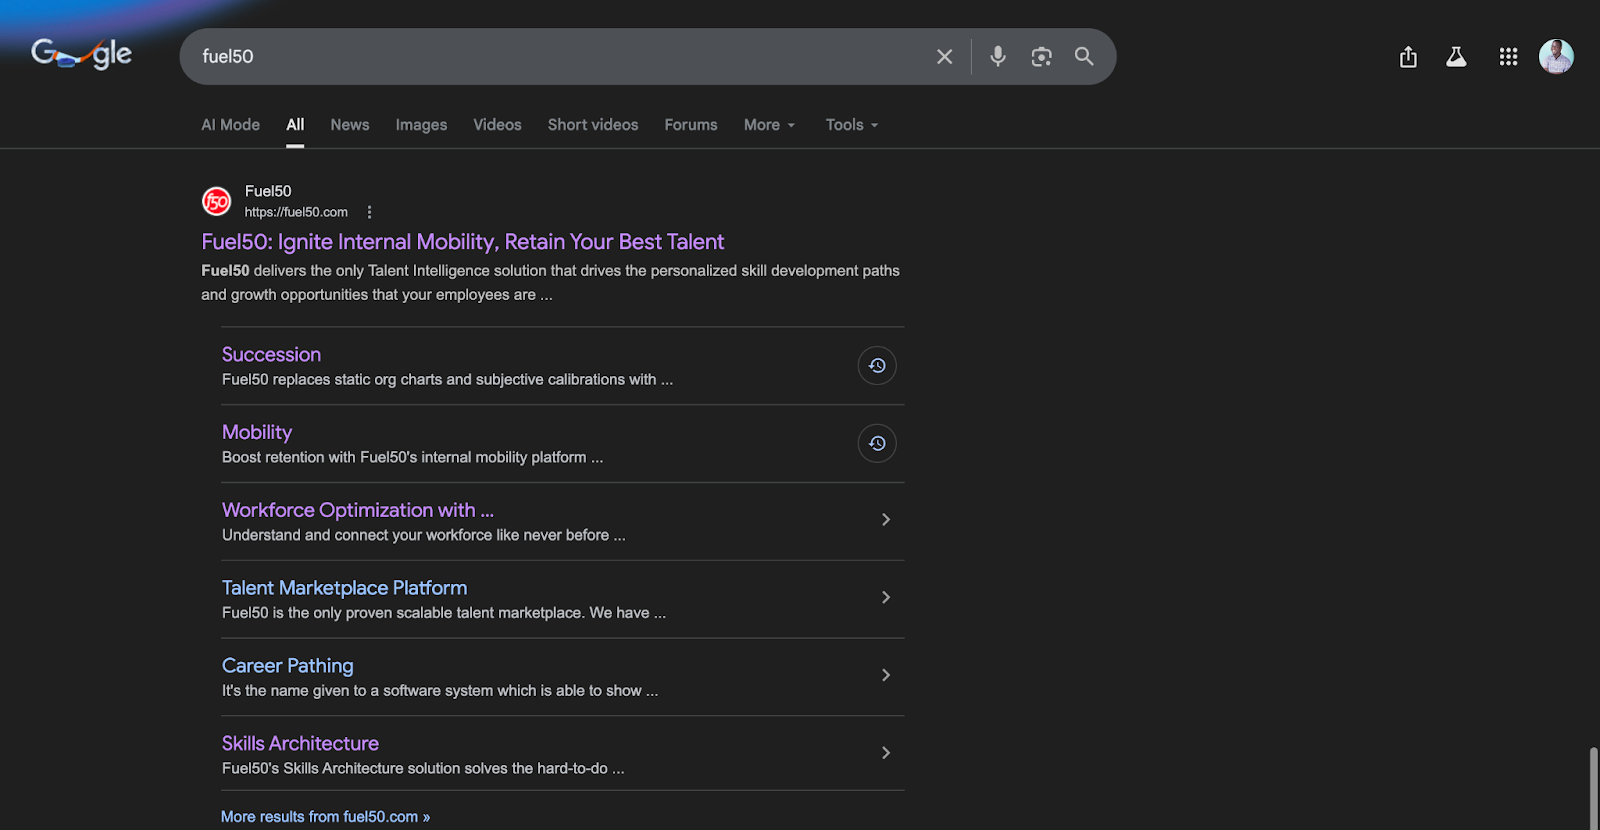Expand the Skills Architecture chevron
This screenshot has height=830, width=1600.
coord(886,753)
